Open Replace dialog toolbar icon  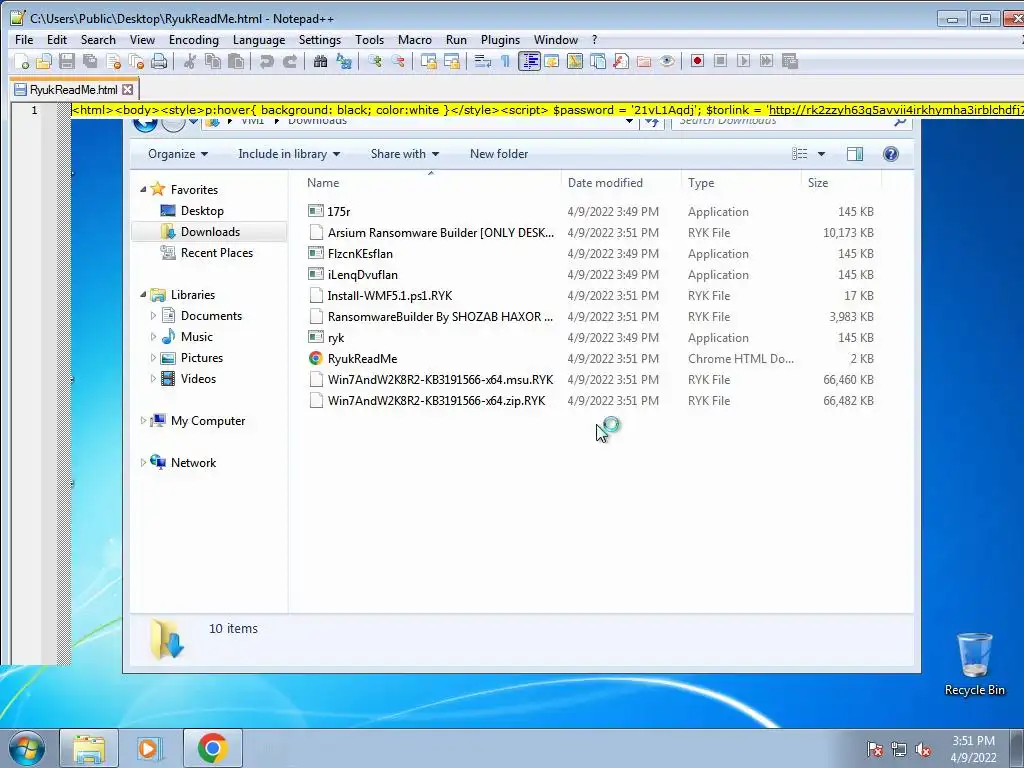[344, 61]
